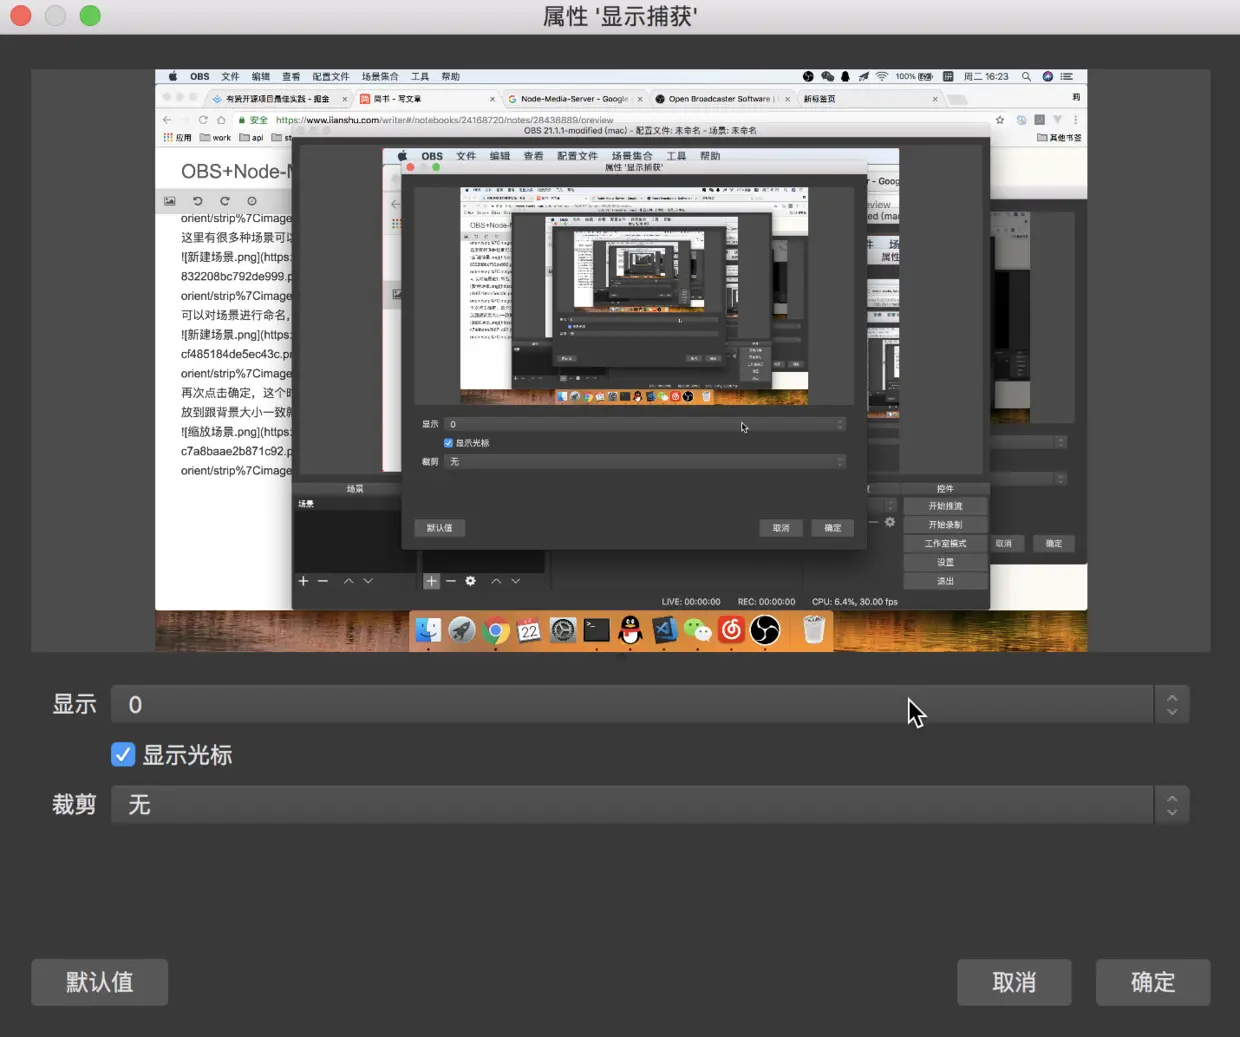Click the OBS icon in the previewed dock
1240x1037 pixels.
tap(765, 631)
